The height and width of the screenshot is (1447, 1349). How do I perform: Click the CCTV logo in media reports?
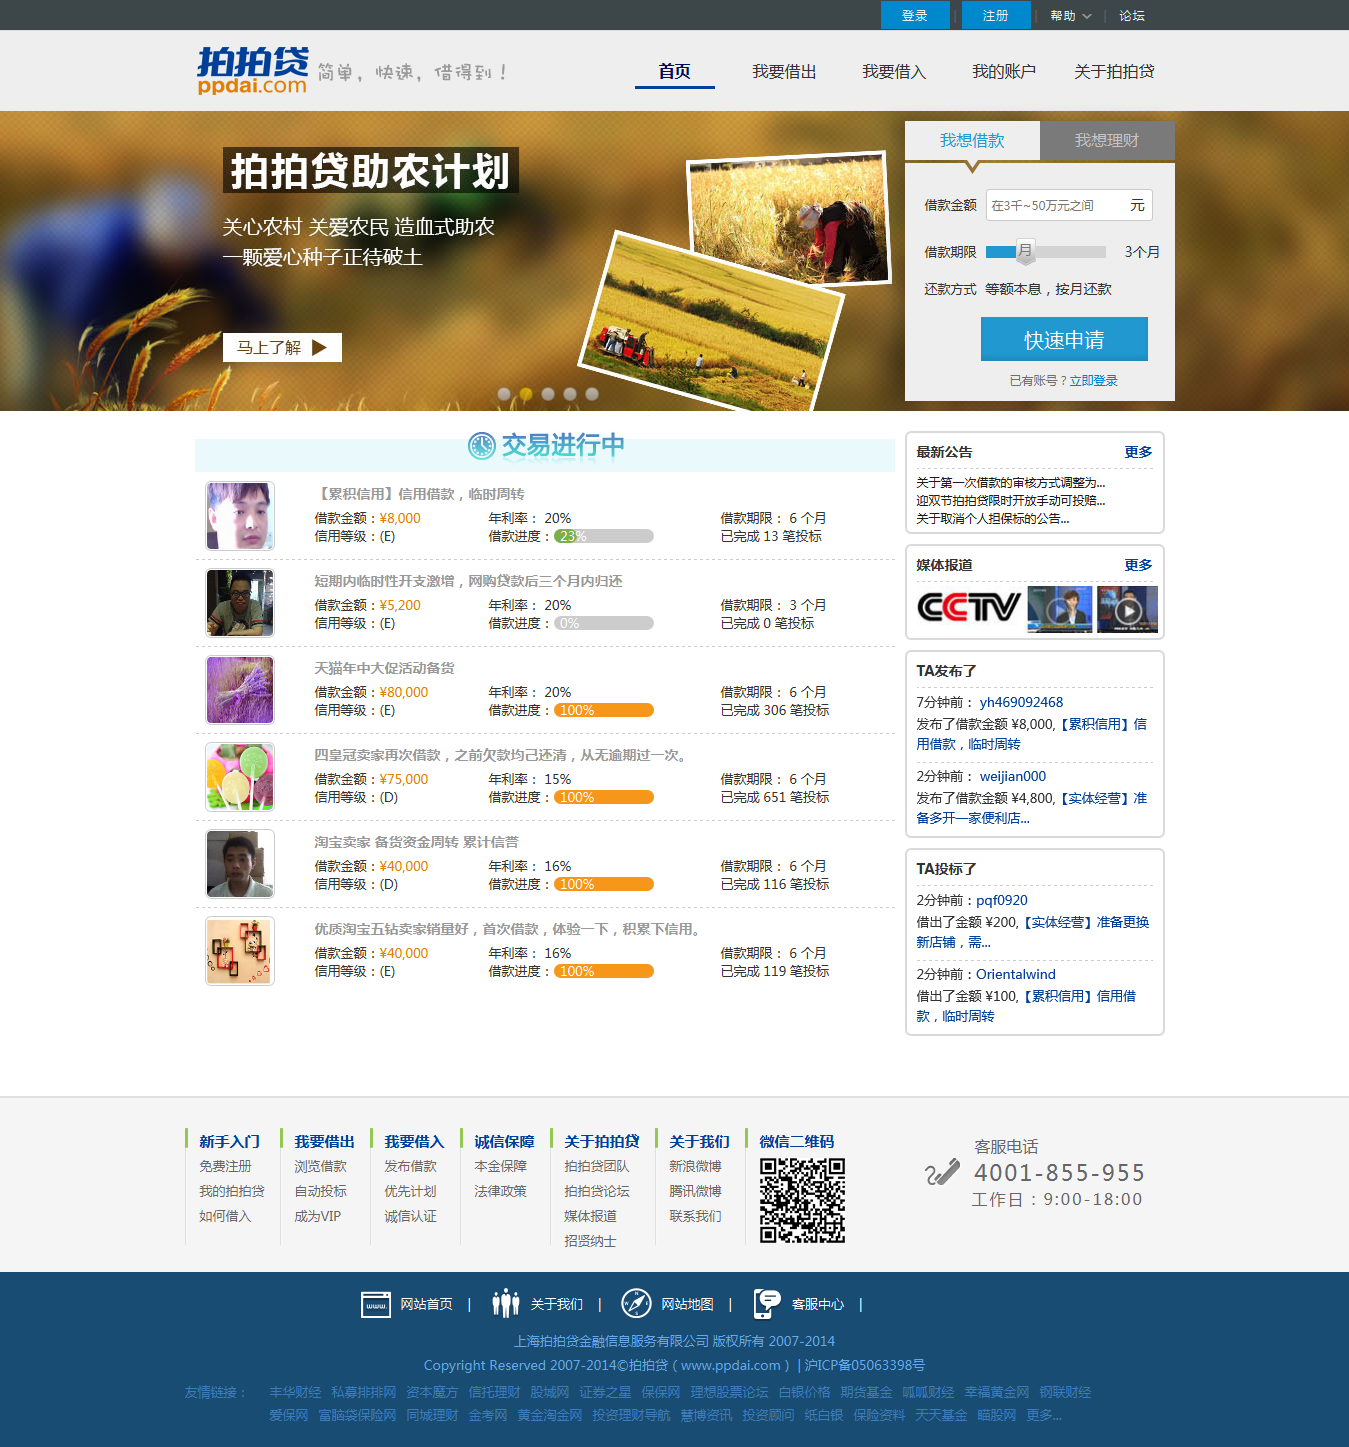[x=968, y=608]
